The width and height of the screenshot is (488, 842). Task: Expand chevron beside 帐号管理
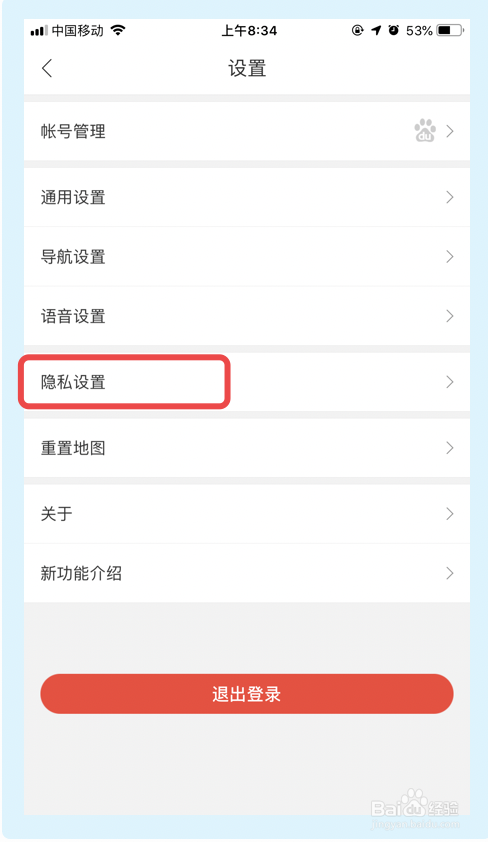pos(450,131)
